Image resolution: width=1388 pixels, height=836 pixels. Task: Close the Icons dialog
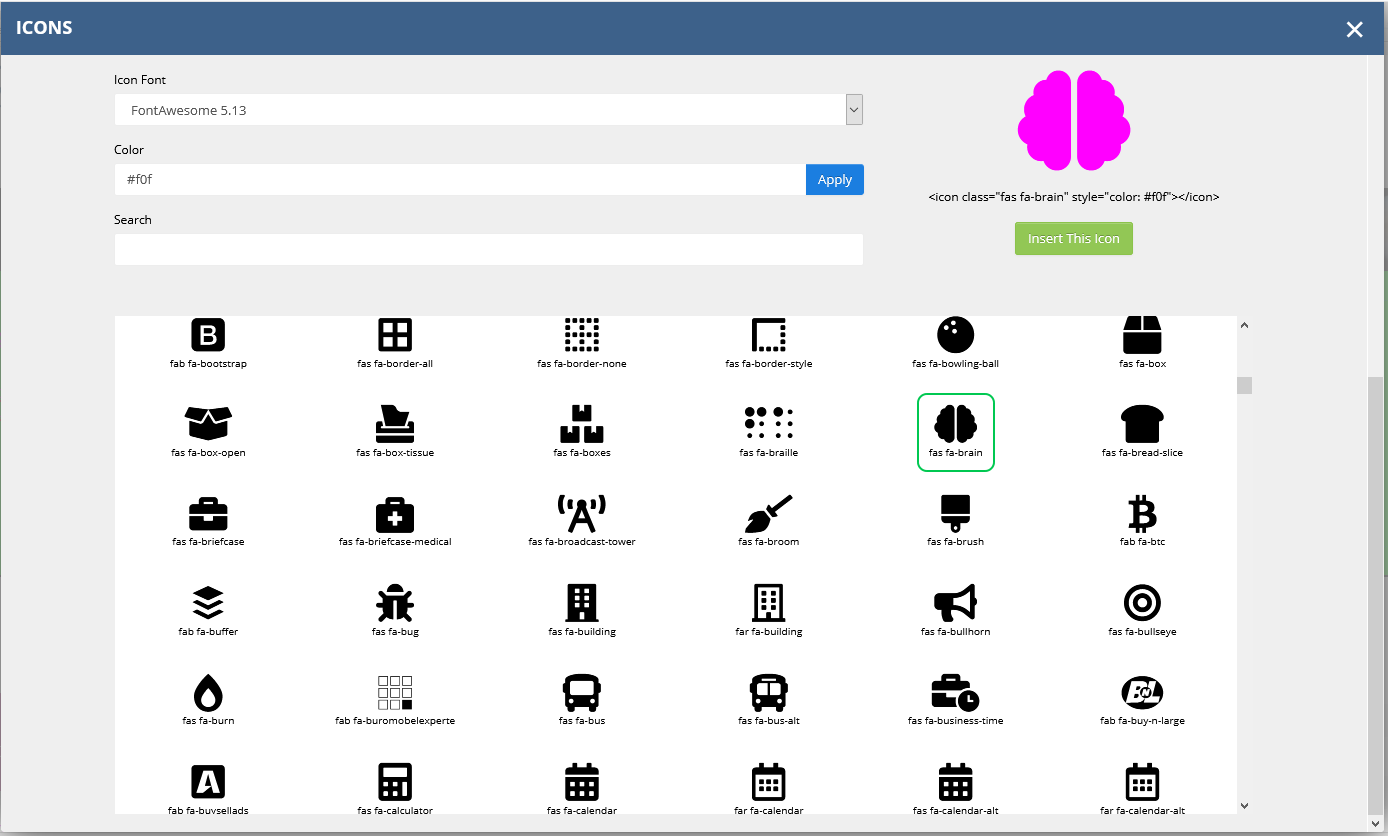[1354, 29]
